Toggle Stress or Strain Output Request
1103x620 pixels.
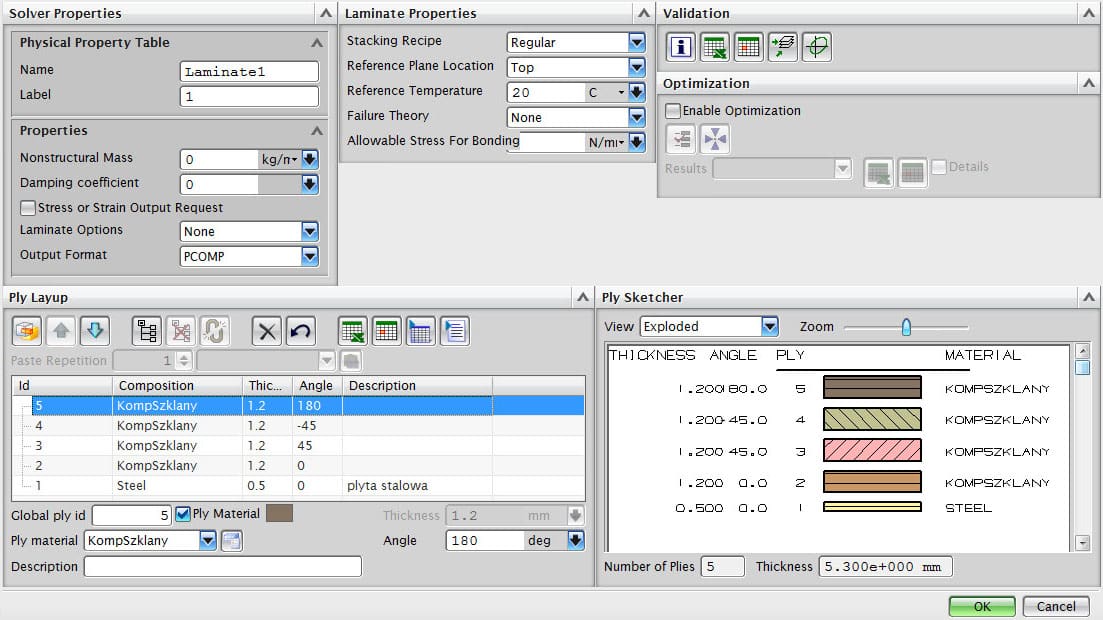click(x=28, y=208)
